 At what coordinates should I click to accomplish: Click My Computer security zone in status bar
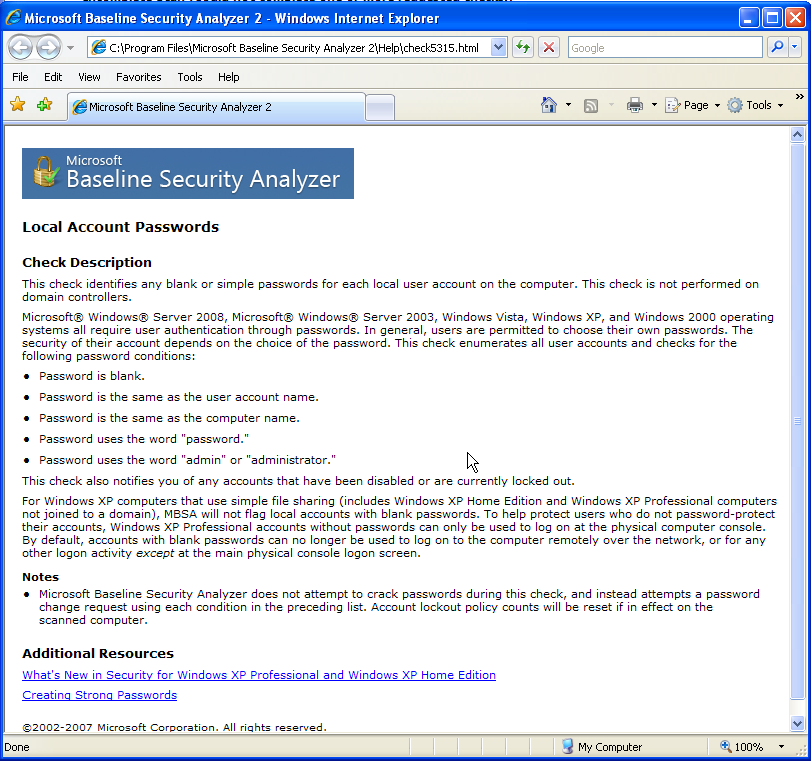click(x=603, y=747)
